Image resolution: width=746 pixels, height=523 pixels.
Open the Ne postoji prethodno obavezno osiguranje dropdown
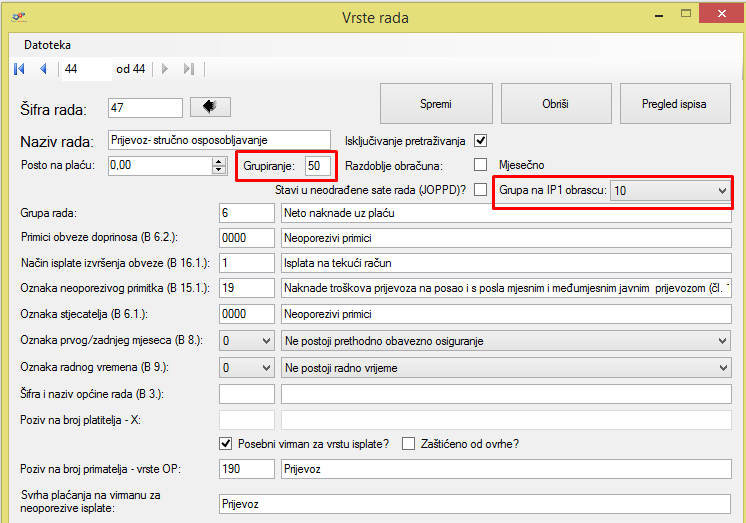point(722,341)
